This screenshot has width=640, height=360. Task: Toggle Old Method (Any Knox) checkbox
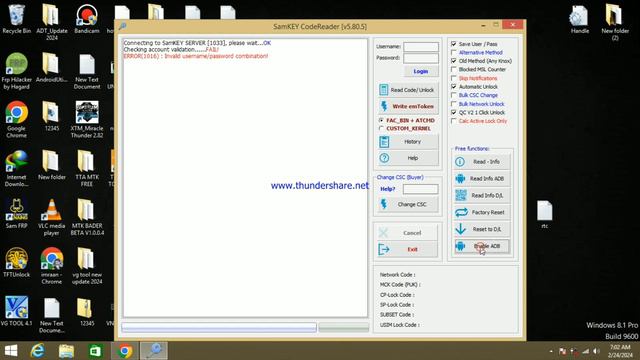(x=453, y=61)
